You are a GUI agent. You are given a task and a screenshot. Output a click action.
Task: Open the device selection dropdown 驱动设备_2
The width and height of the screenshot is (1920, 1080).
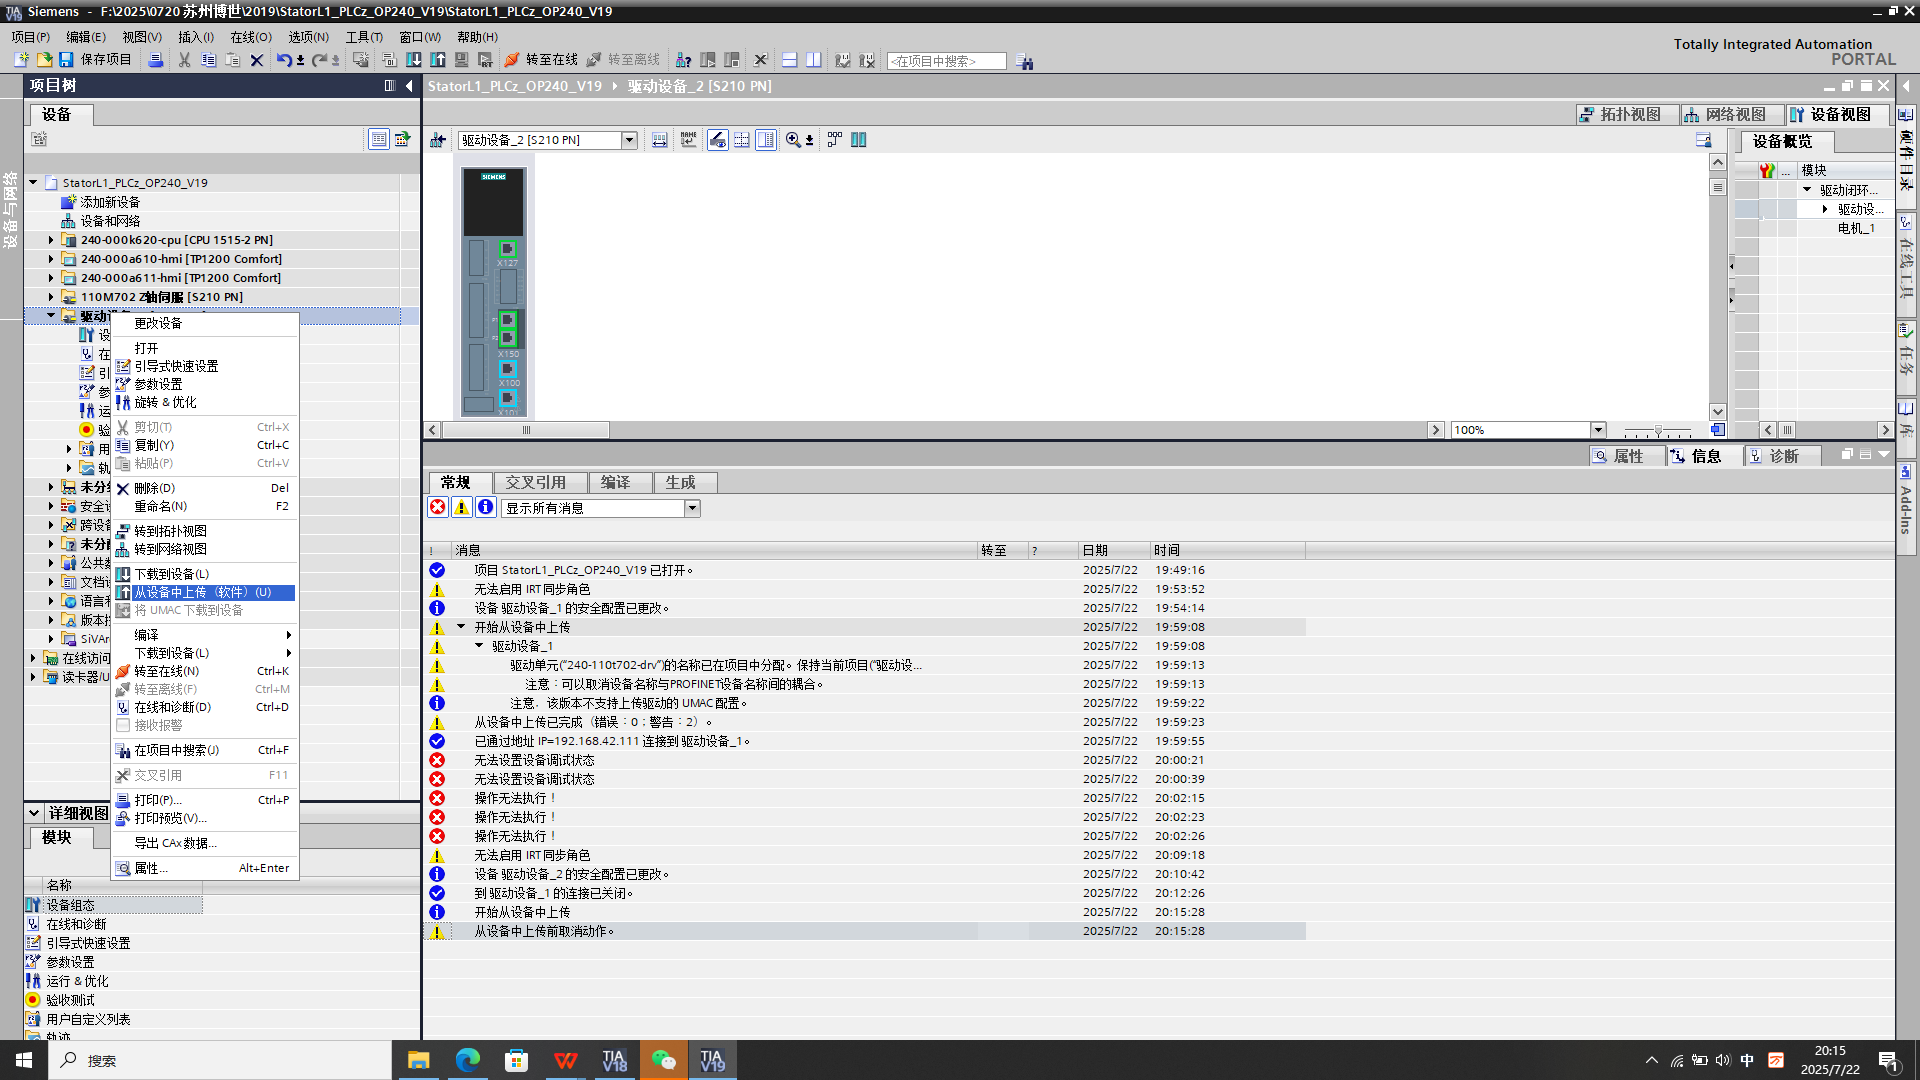pos(630,140)
